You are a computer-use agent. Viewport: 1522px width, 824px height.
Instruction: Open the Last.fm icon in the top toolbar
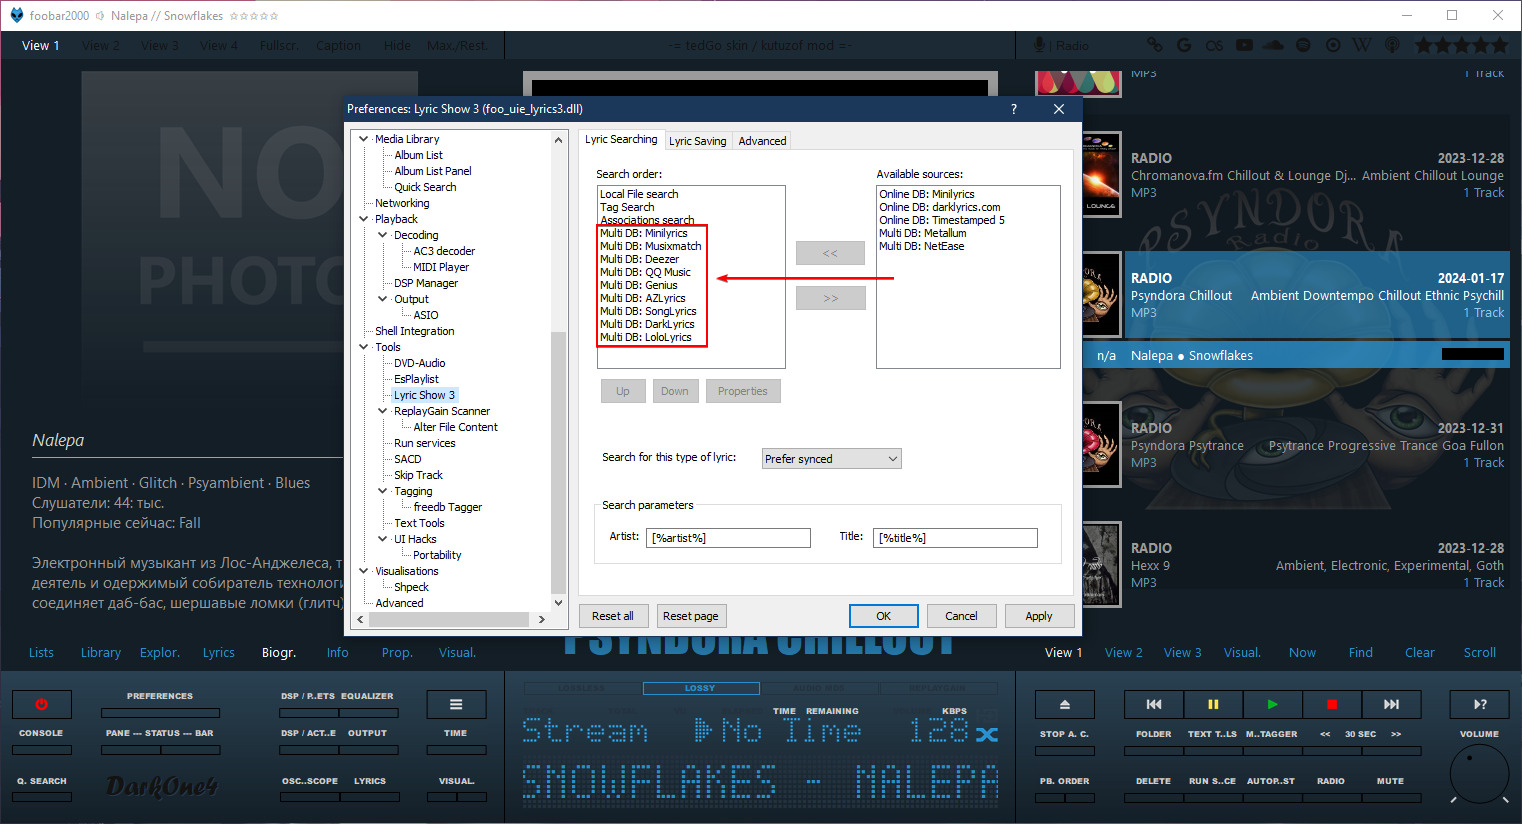pos(1214,45)
